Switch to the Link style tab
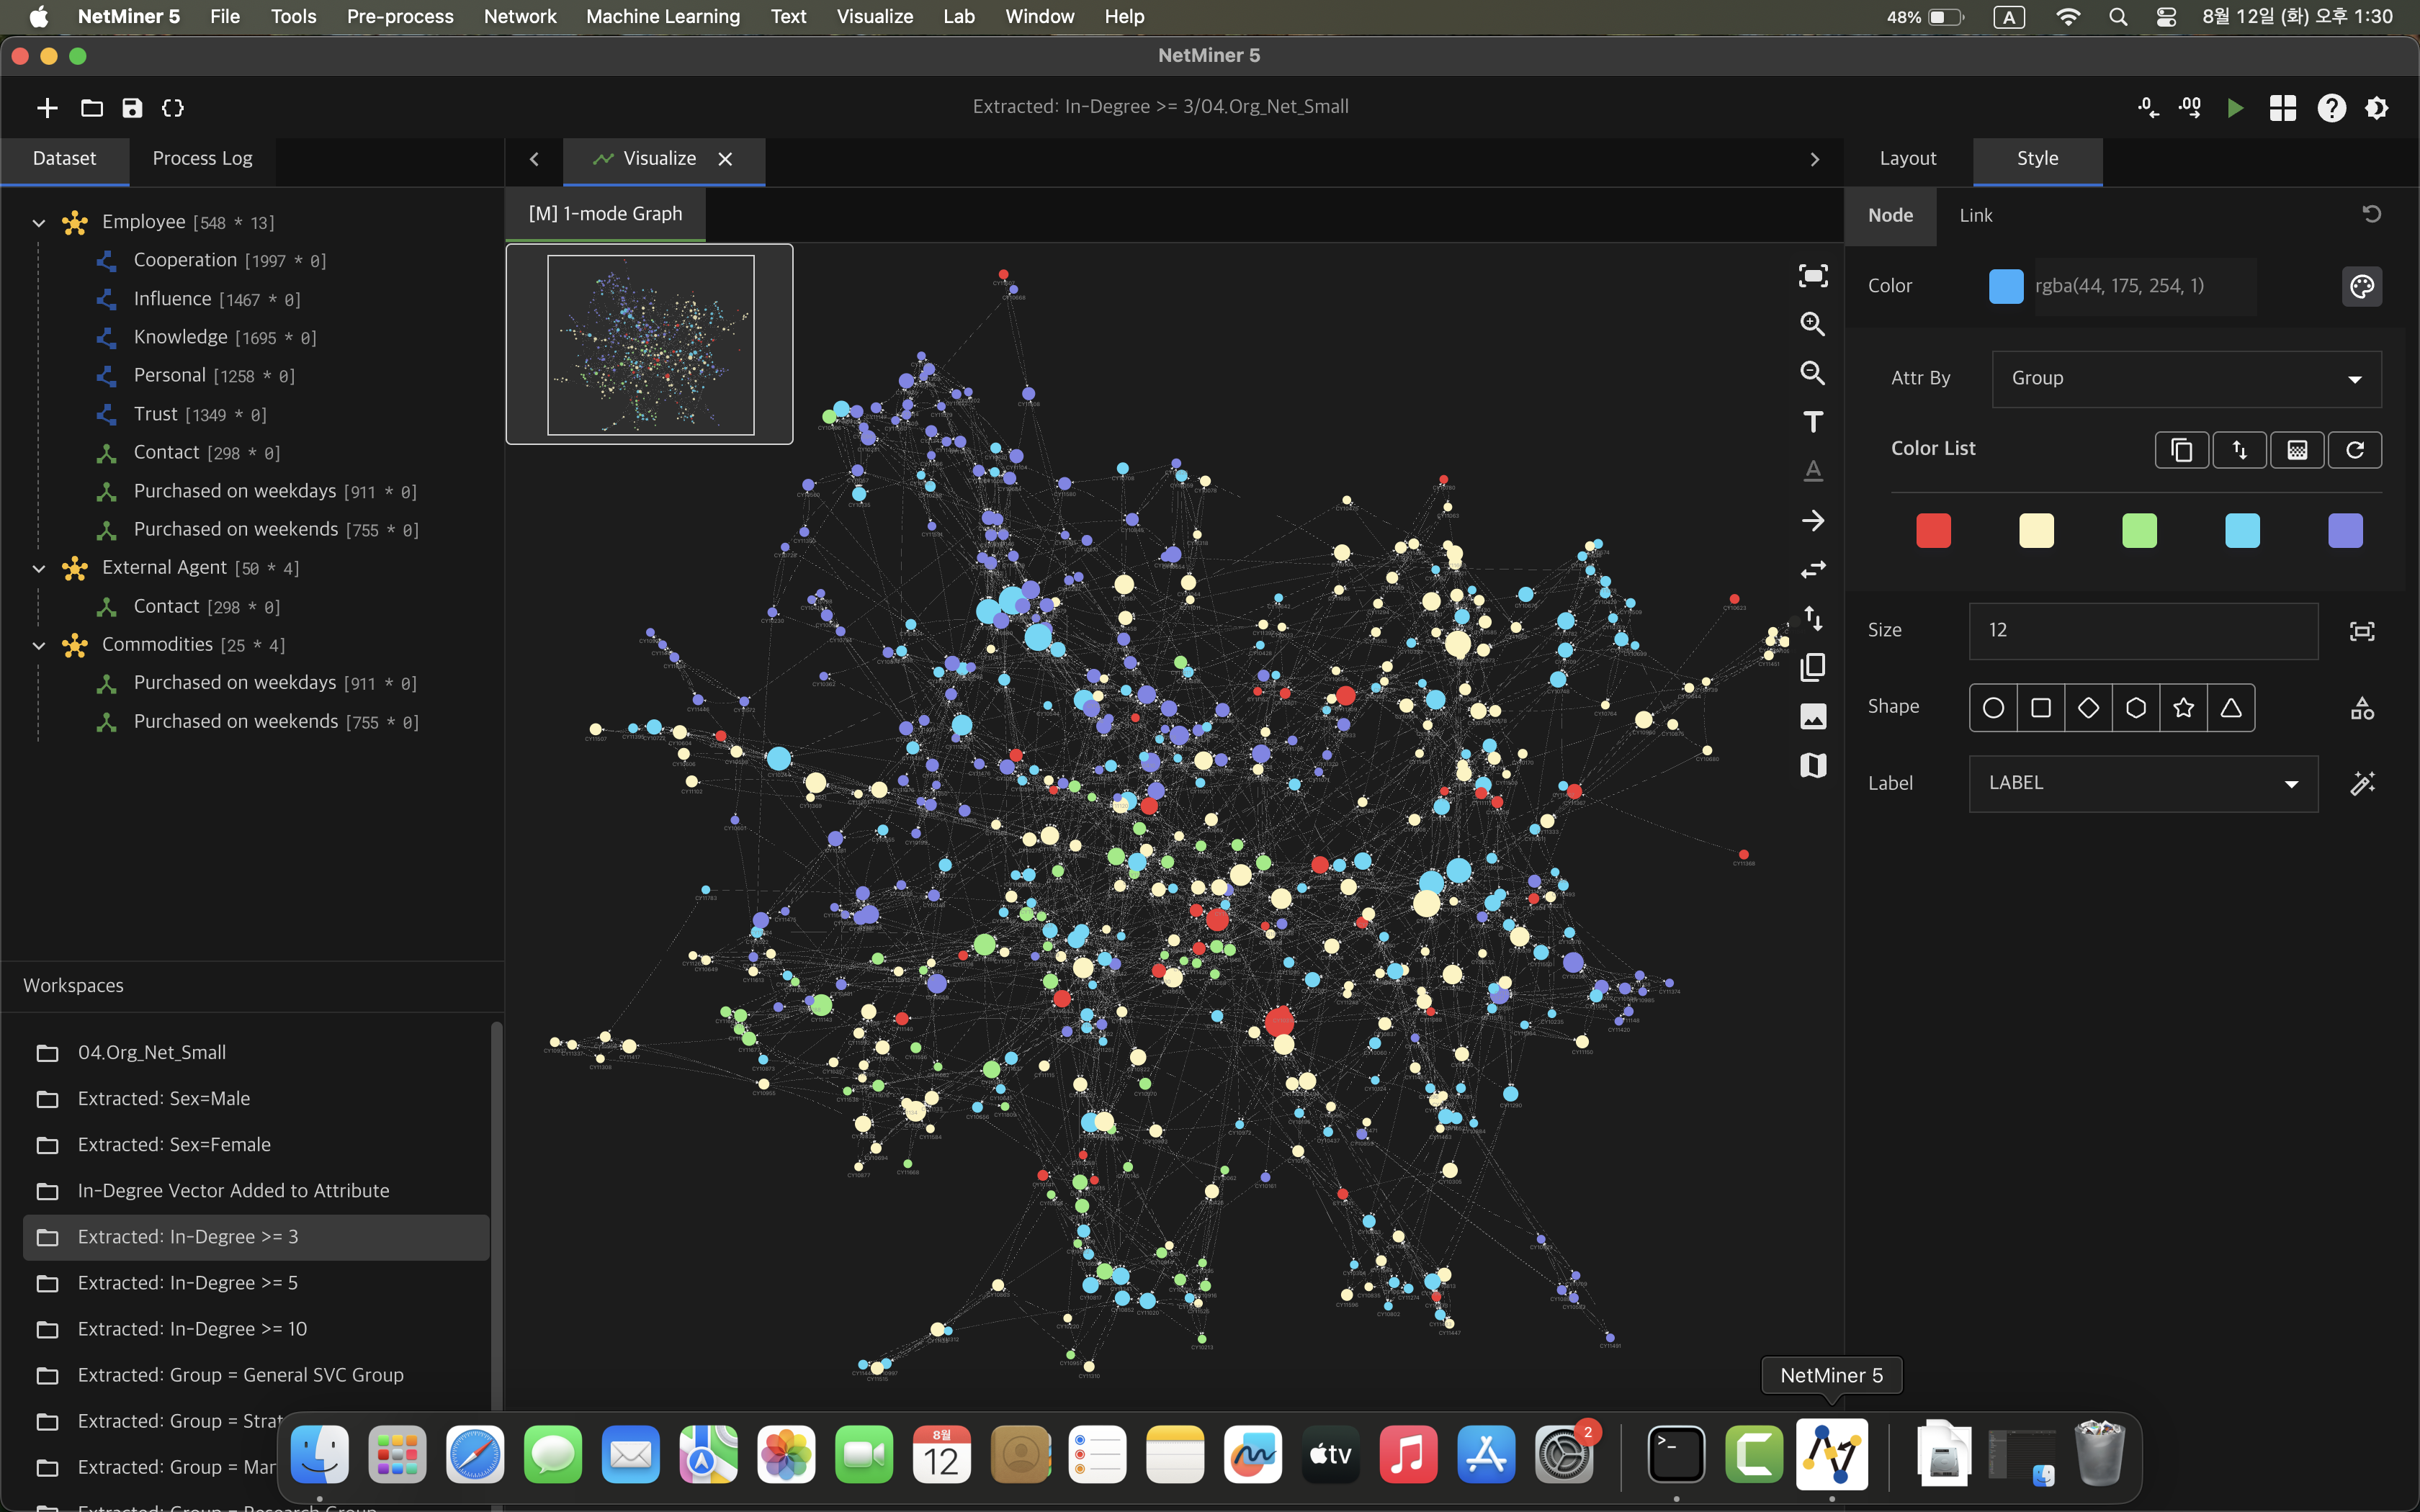This screenshot has height=1512, width=2420. point(1975,215)
